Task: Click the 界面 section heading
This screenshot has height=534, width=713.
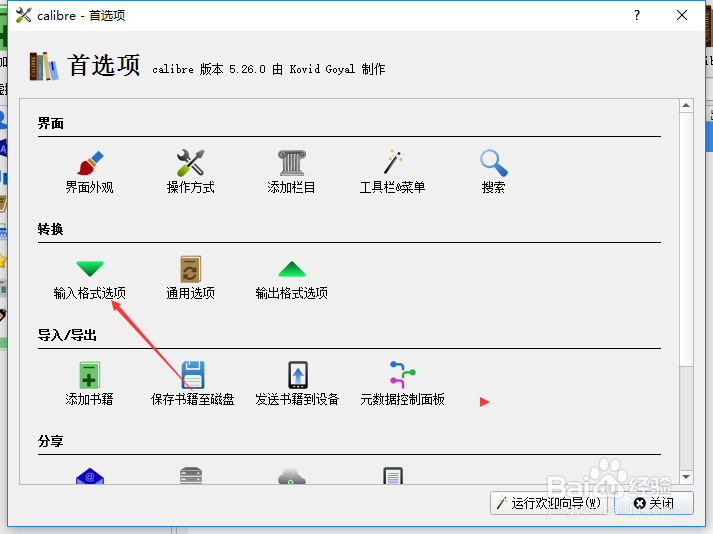Action: (x=50, y=123)
